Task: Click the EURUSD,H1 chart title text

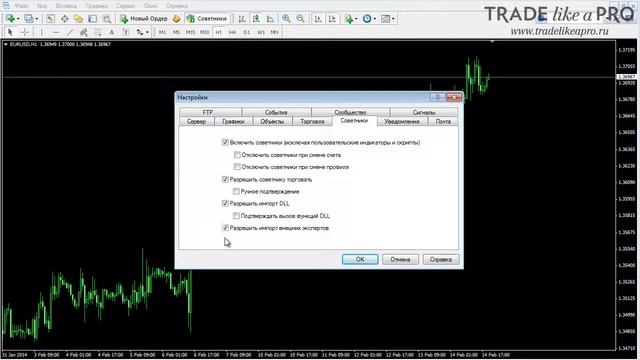Action: [23, 44]
